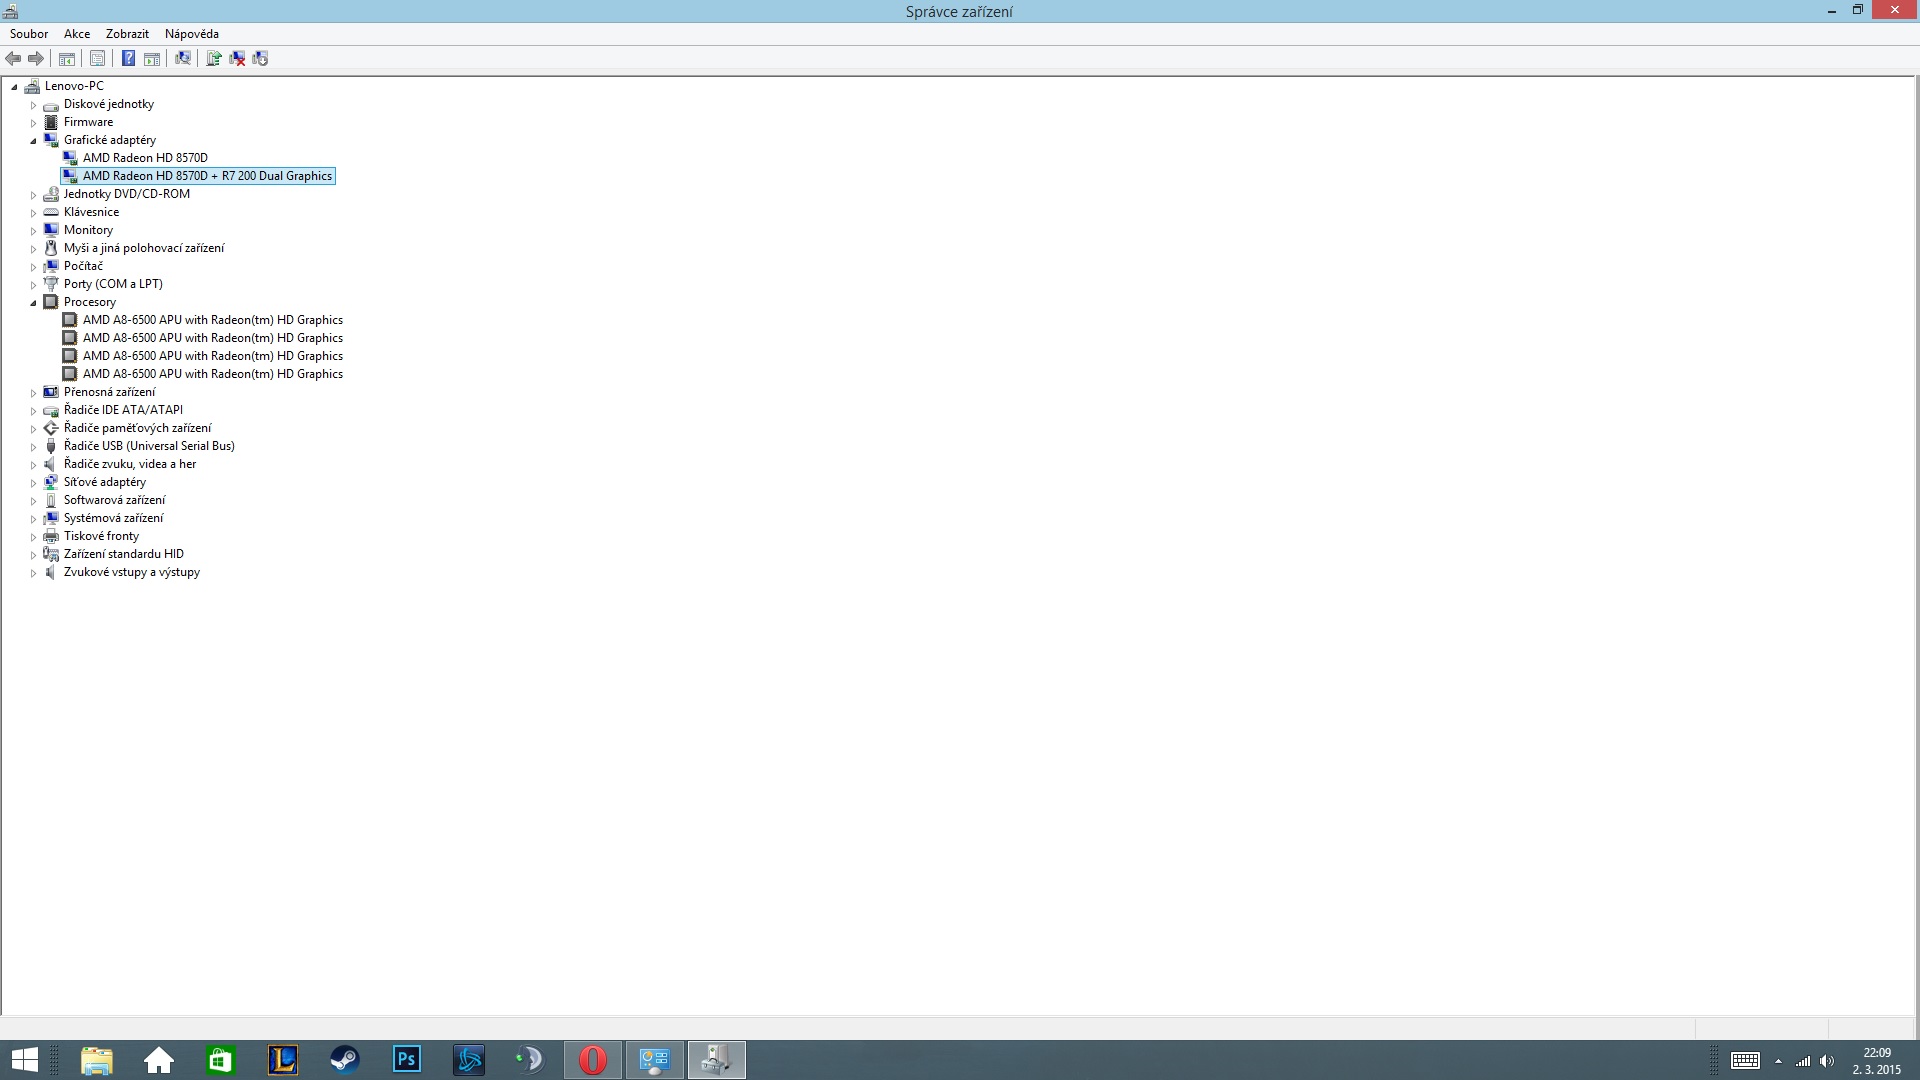Open the Akce menu
The width and height of the screenshot is (1920, 1080).
(77, 34)
